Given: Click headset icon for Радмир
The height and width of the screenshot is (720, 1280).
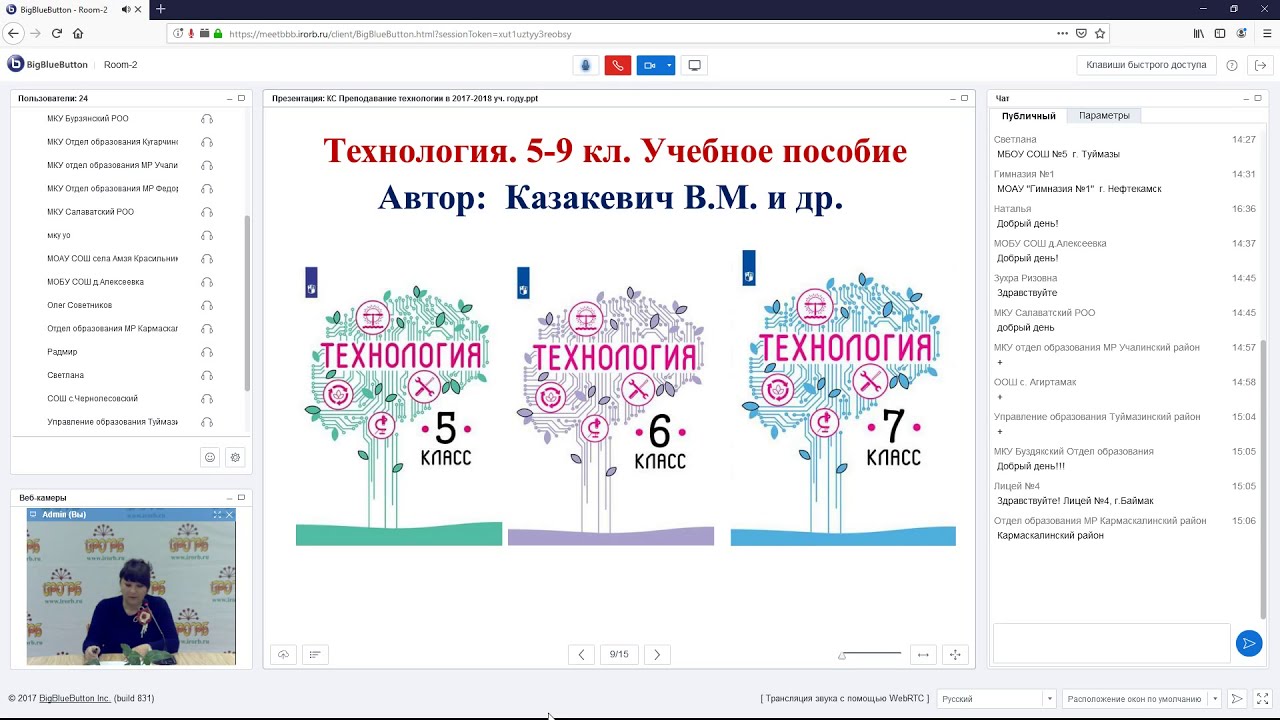Looking at the screenshot, I should click(207, 352).
